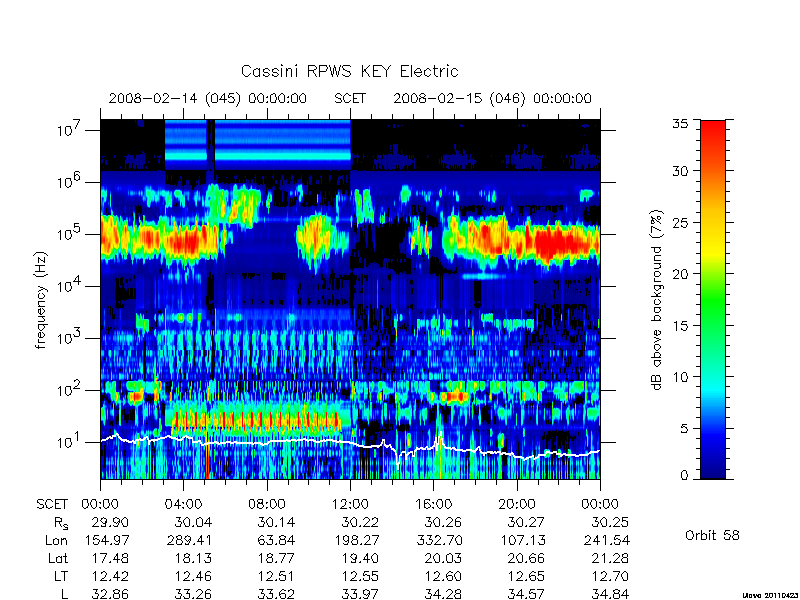Image resolution: width=800 pixels, height=600 pixels.
Task: Click the Lon value 63.84
Action: coord(277,540)
